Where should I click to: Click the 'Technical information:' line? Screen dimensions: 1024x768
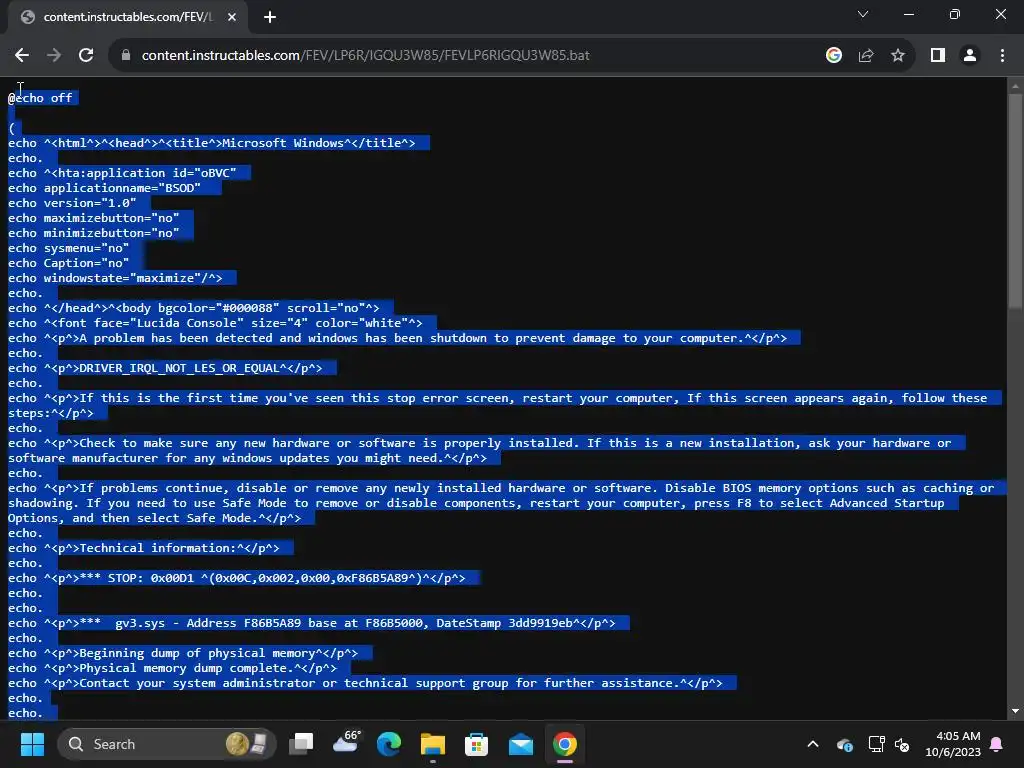[144, 548]
